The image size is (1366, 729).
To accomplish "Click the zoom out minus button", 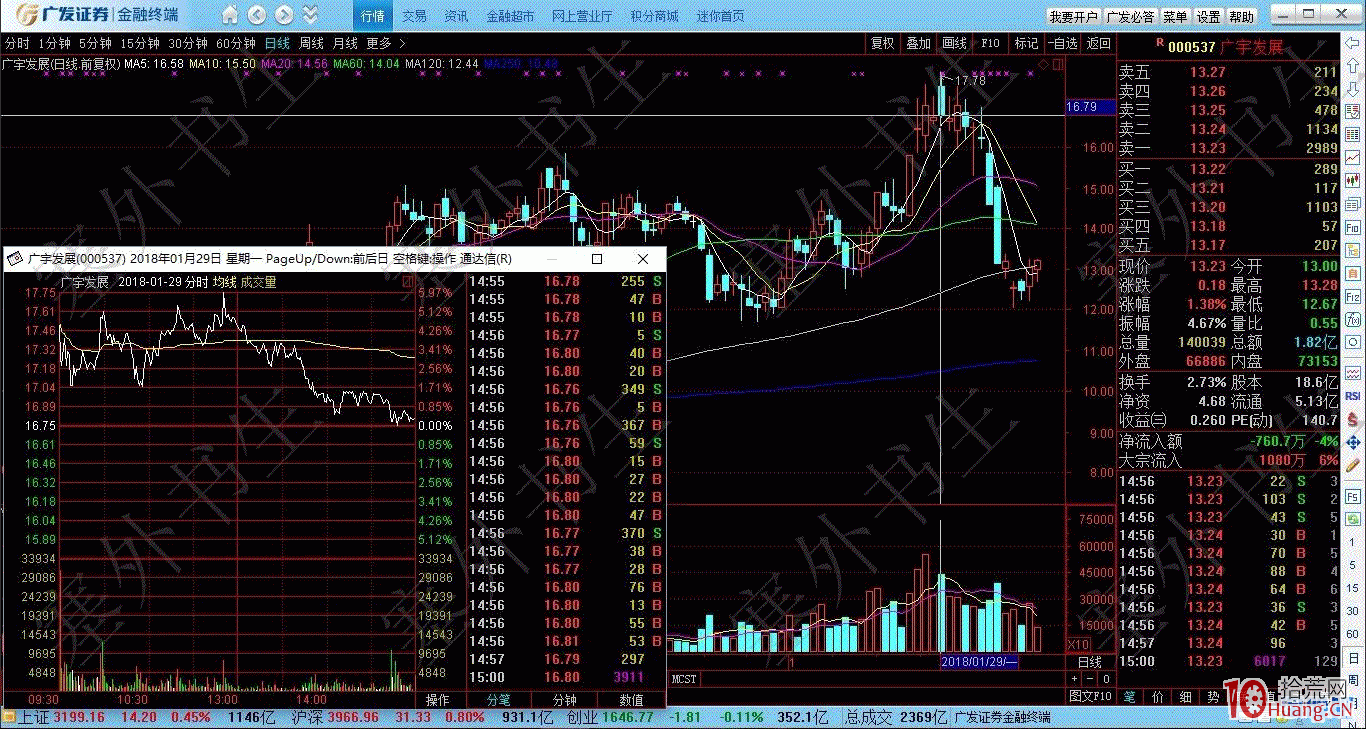I will point(1090,679).
